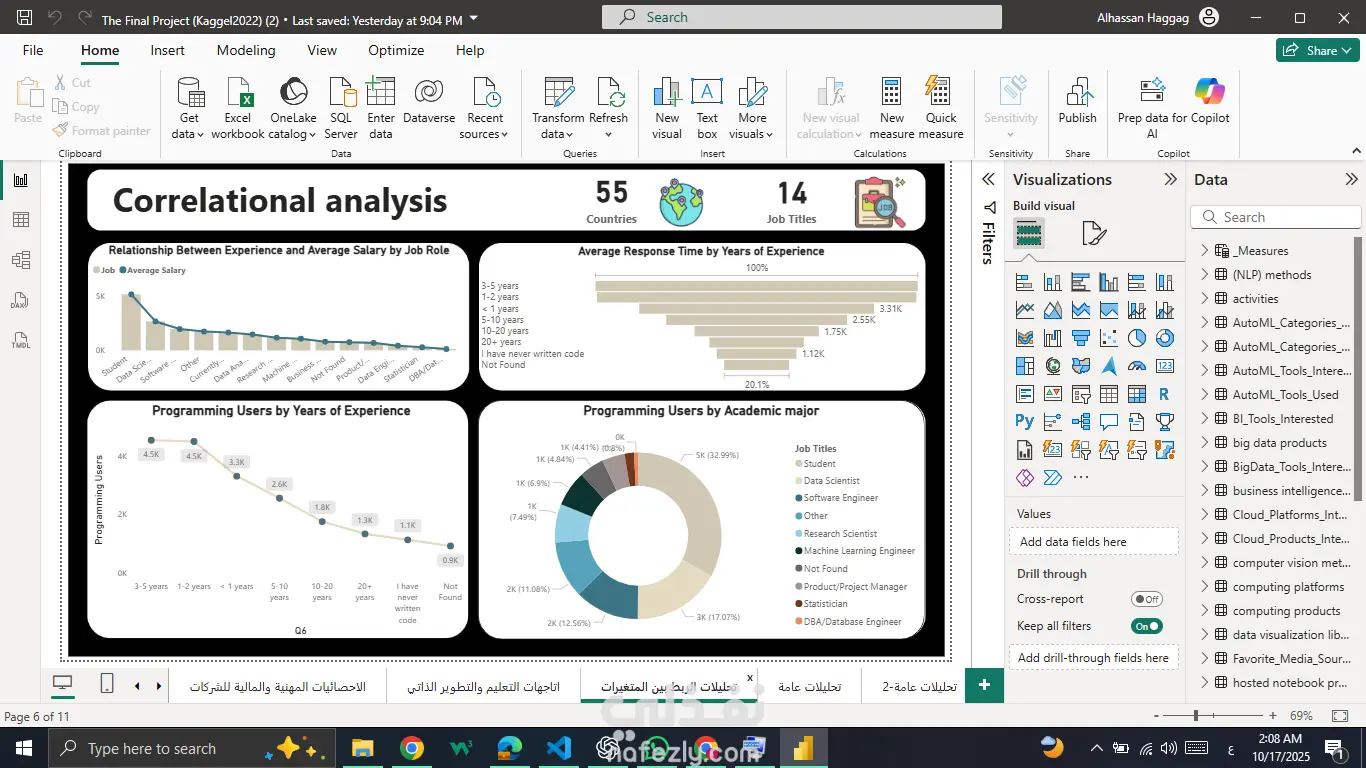Toggle Cross-report drill through off switch
This screenshot has height=768, width=1366.
(x=1146, y=599)
